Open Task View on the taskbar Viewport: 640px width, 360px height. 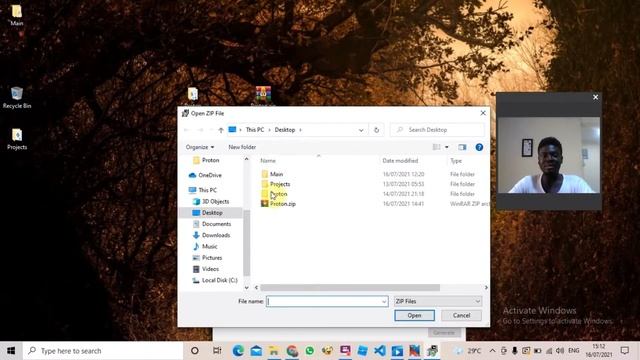217,351
